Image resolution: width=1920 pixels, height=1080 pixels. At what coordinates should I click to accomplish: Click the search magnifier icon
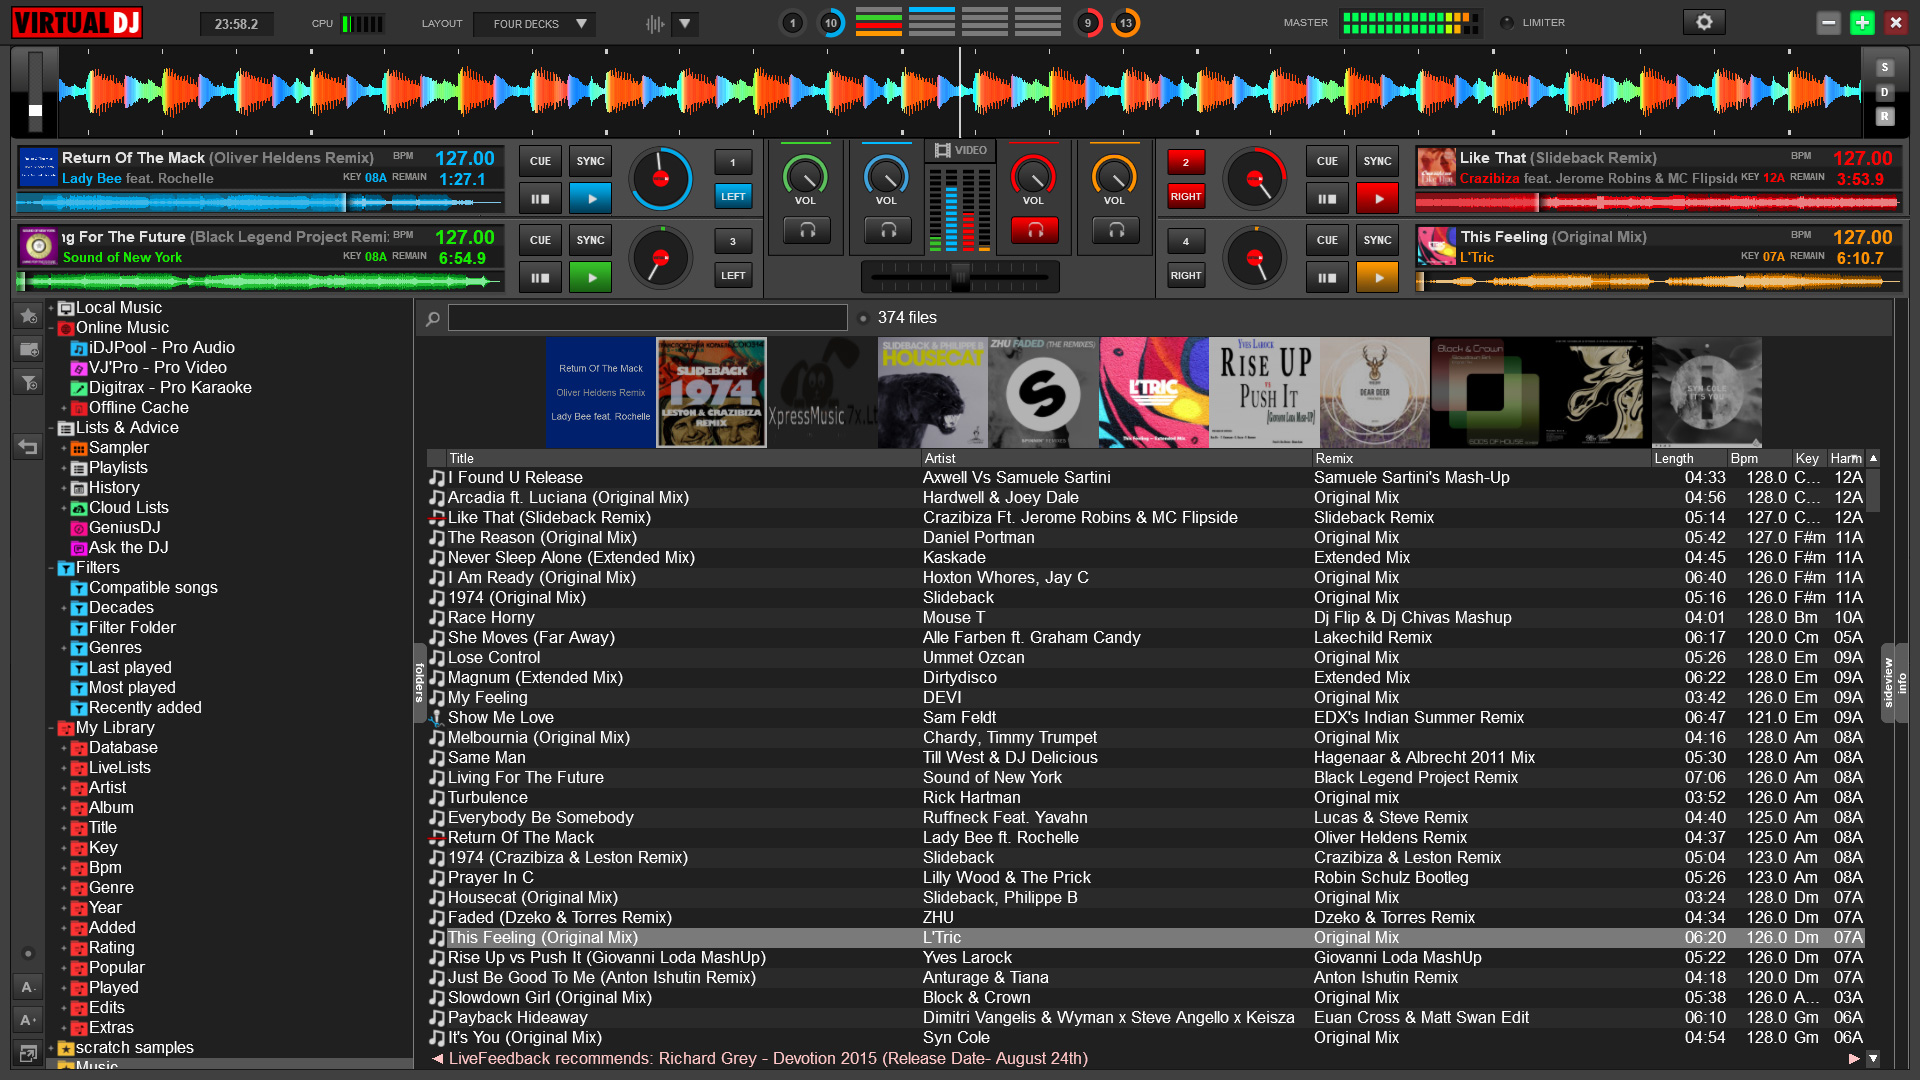pos(433,318)
